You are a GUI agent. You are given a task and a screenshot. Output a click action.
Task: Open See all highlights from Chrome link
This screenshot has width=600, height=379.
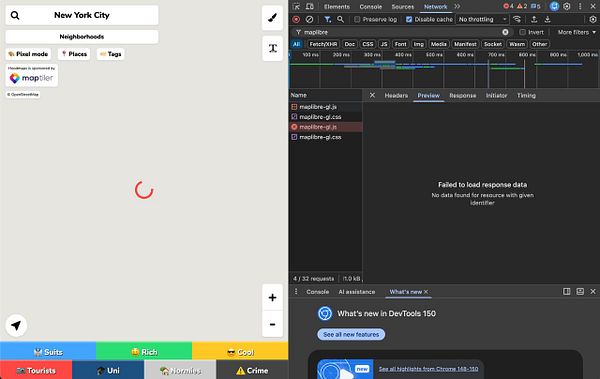coord(428,369)
